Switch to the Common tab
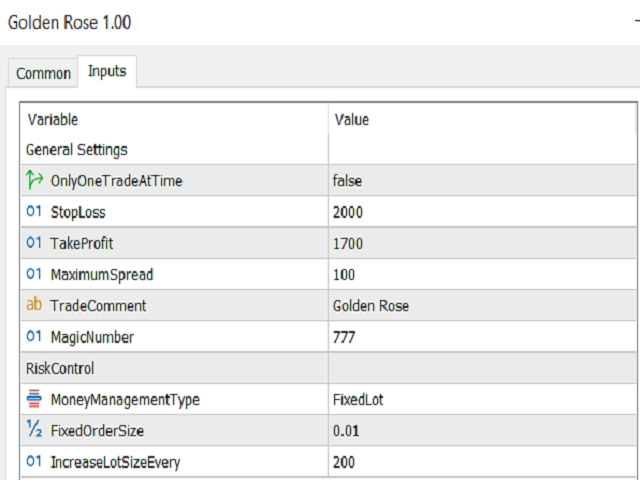Image resolution: width=640 pixels, height=480 pixels. point(43,73)
